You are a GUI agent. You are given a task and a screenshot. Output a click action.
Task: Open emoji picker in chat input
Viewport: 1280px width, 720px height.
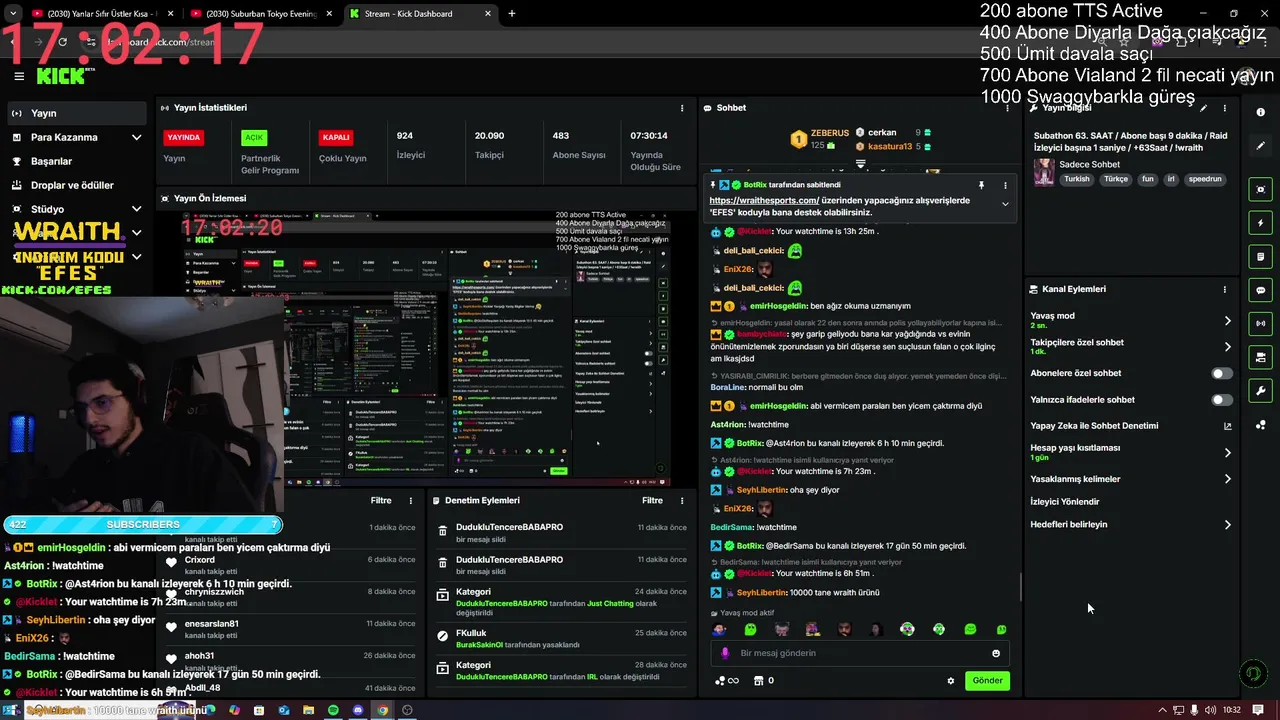pyautogui.click(x=996, y=653)
